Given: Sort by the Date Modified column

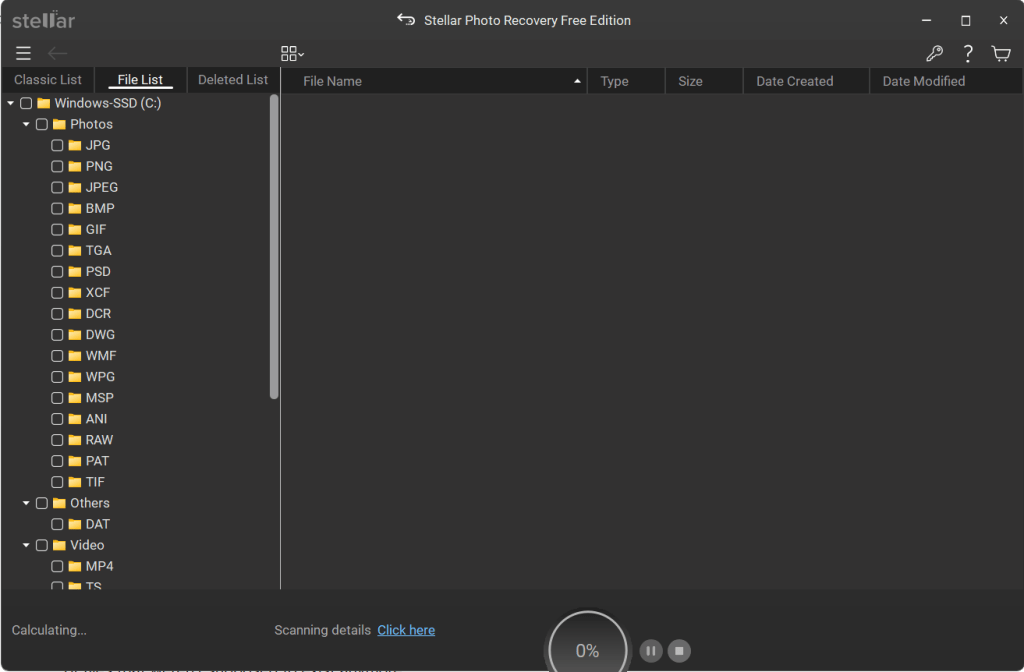Looking at the screenshot, I should tap(946, 81).
